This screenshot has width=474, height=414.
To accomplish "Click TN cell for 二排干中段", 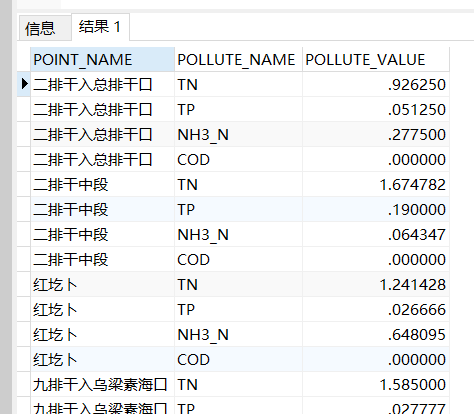I will tap(238, 185).
